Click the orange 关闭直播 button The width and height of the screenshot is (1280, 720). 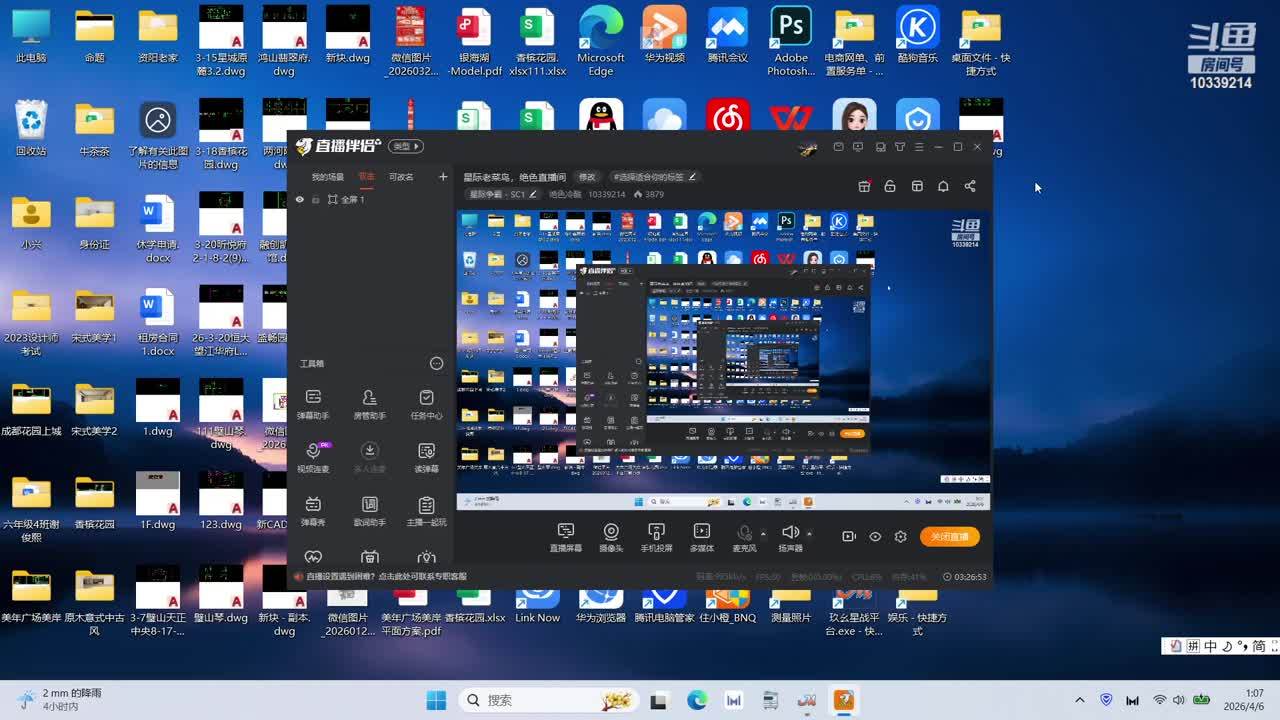click(x=949, y=537)
